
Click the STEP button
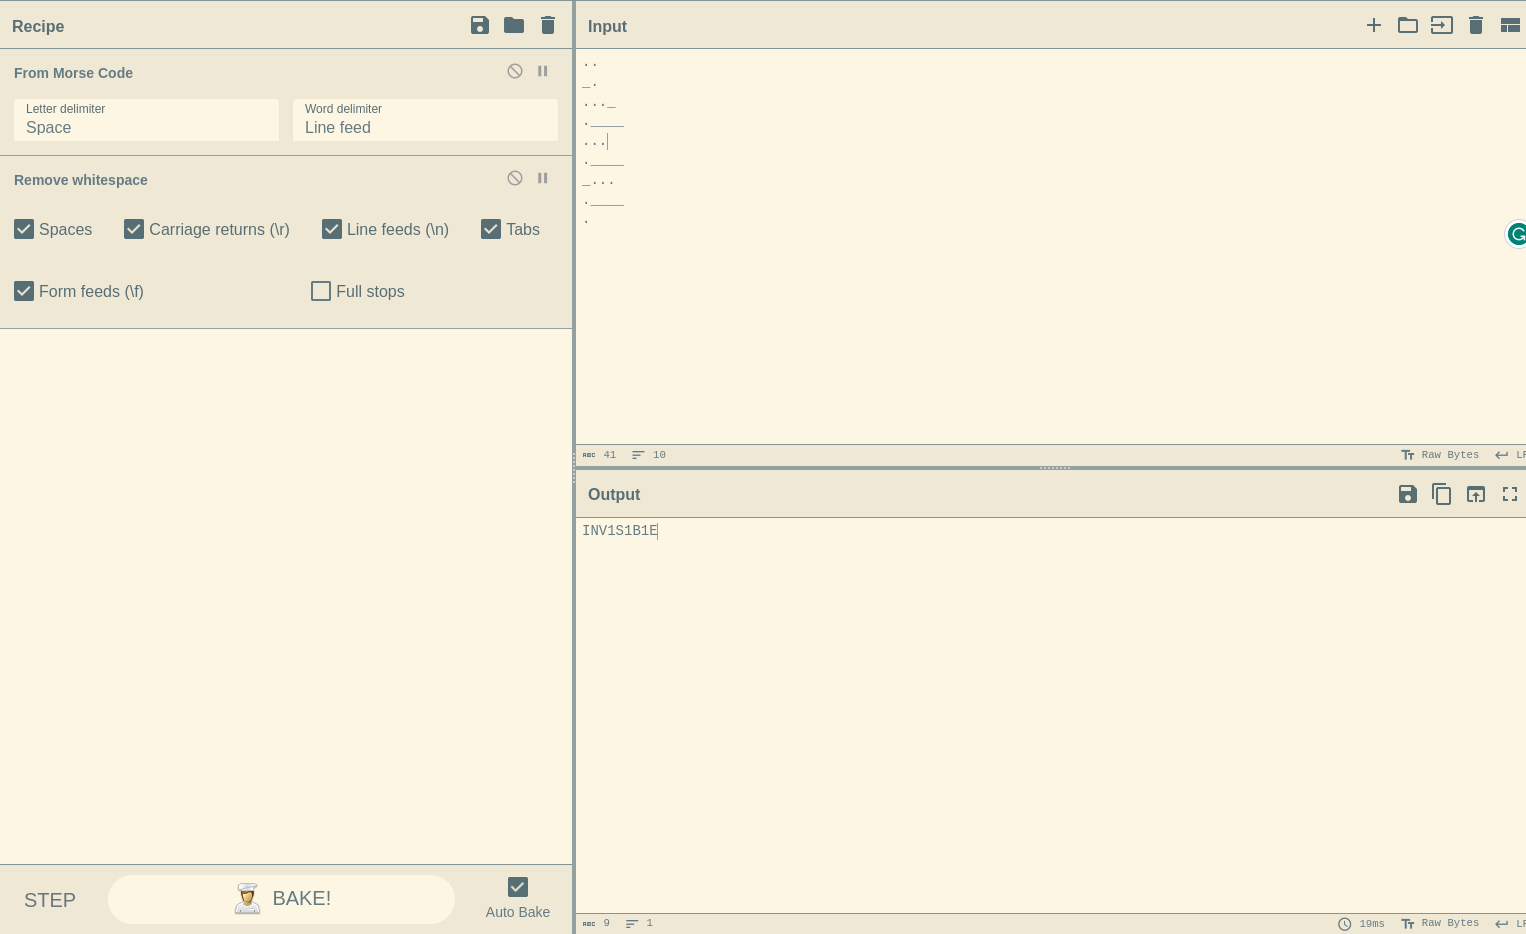tap(50, 900)
